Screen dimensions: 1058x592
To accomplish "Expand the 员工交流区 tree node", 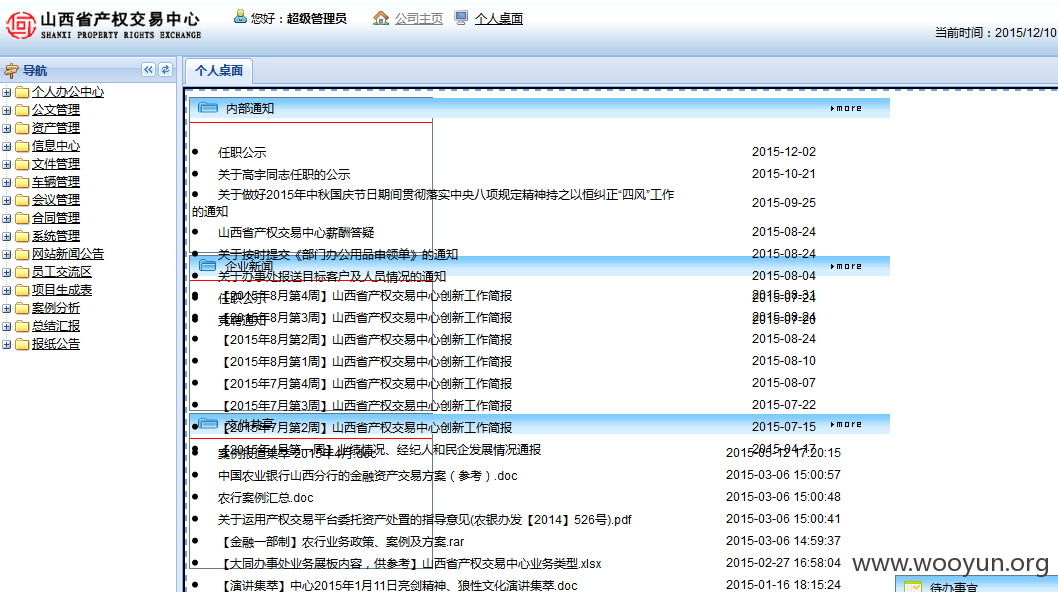I will pos(7,273).
